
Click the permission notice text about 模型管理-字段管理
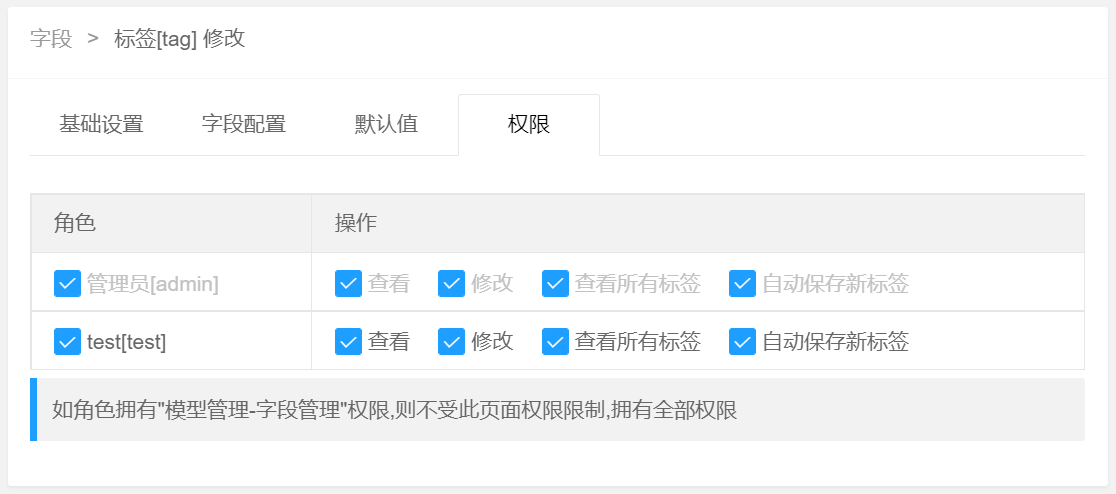pos(394,410)
